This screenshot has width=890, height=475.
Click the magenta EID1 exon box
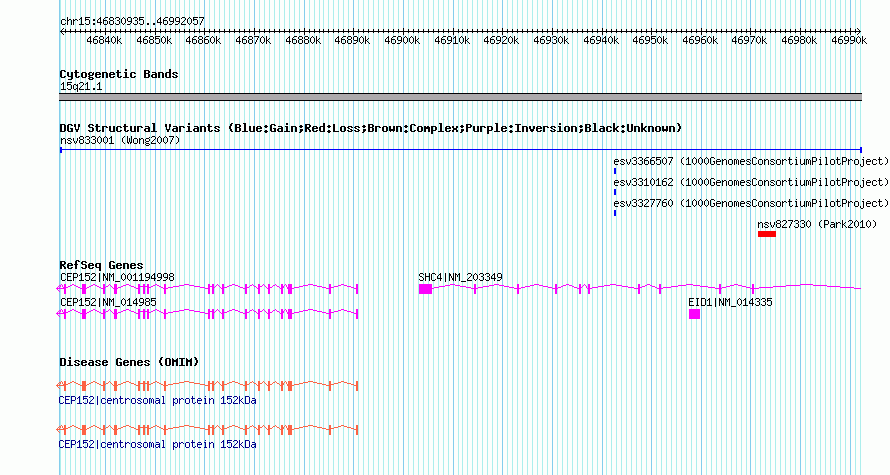[x=694, y=314]
